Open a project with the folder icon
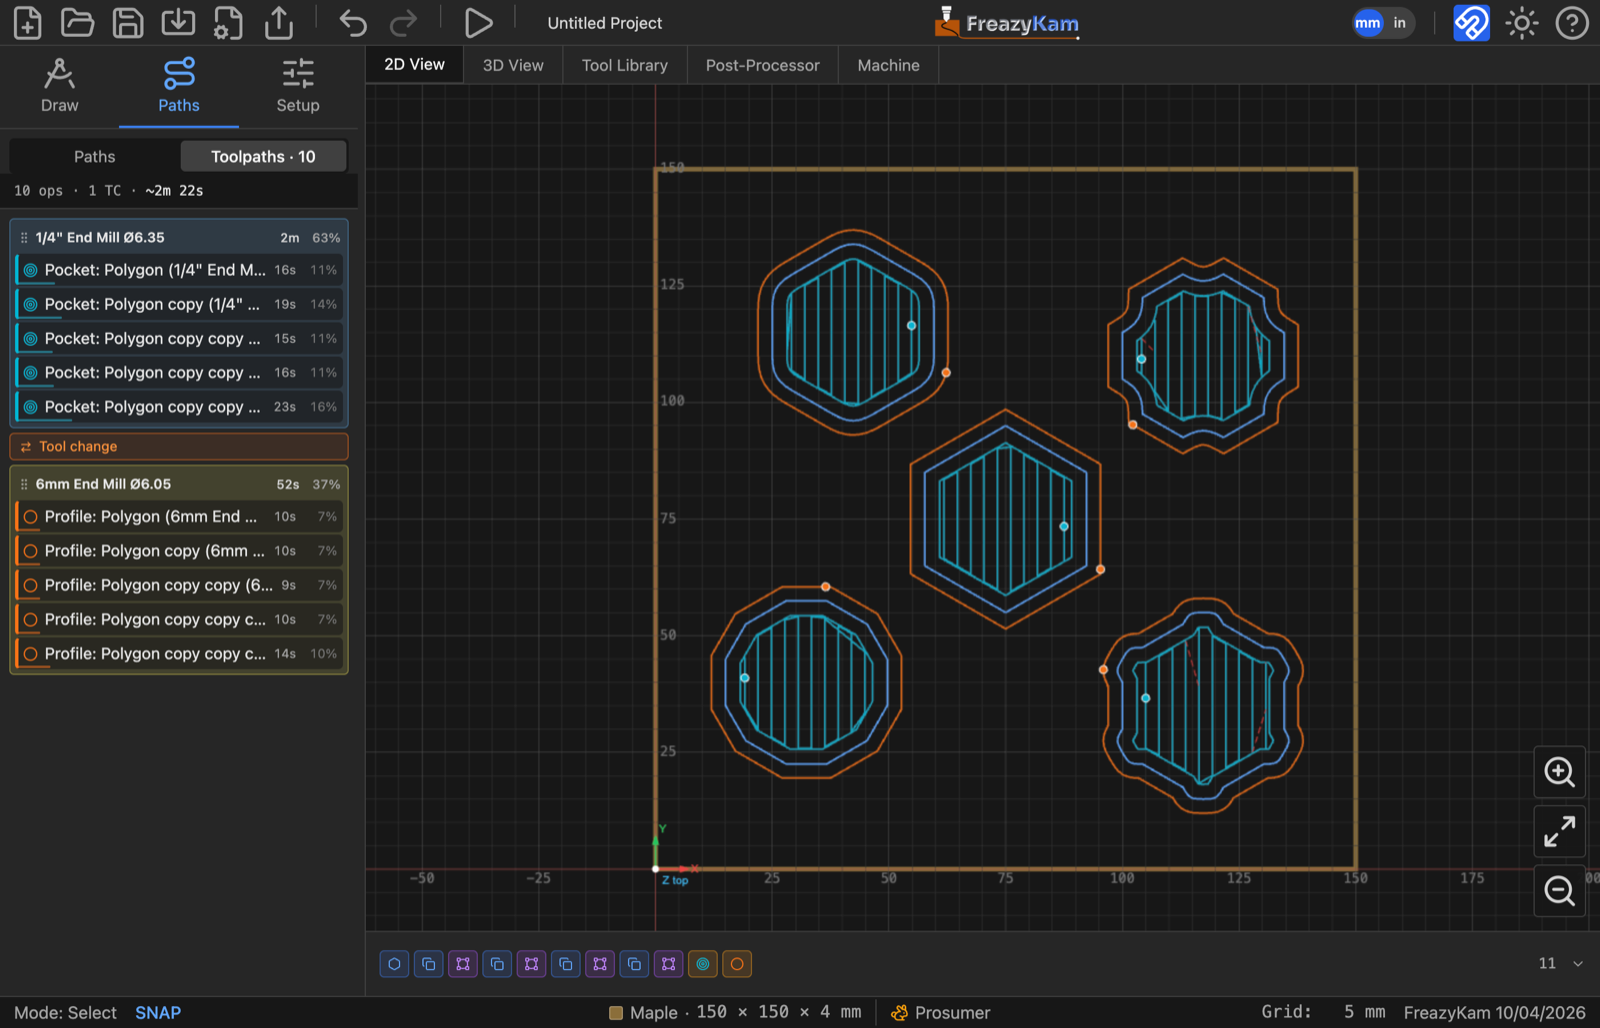 coord(77,22)
